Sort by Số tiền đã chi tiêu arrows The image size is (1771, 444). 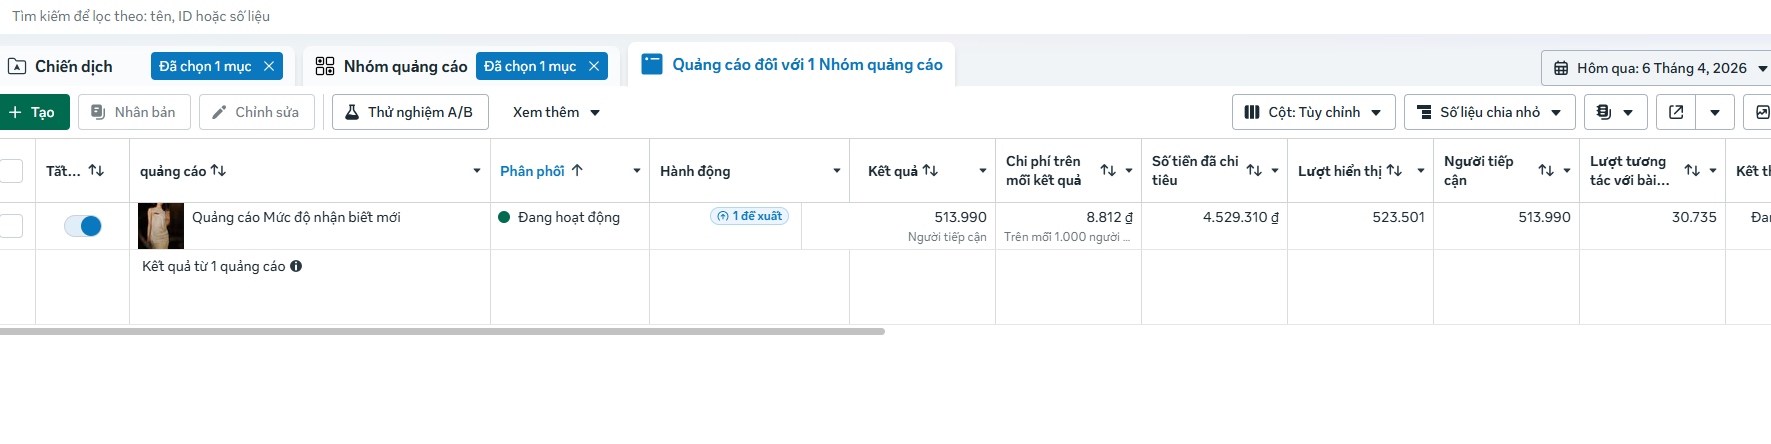tap(1254, 170)
